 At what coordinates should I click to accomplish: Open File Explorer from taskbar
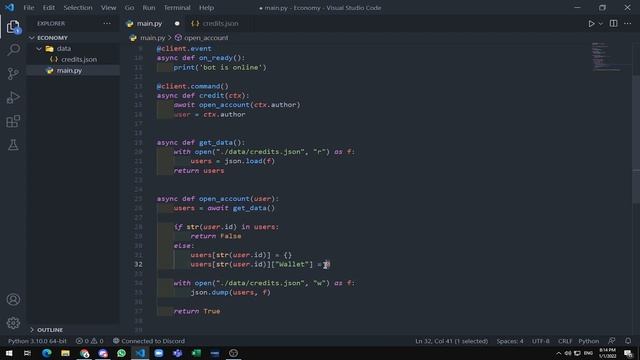pyautogui.click(x=65, y=353)
